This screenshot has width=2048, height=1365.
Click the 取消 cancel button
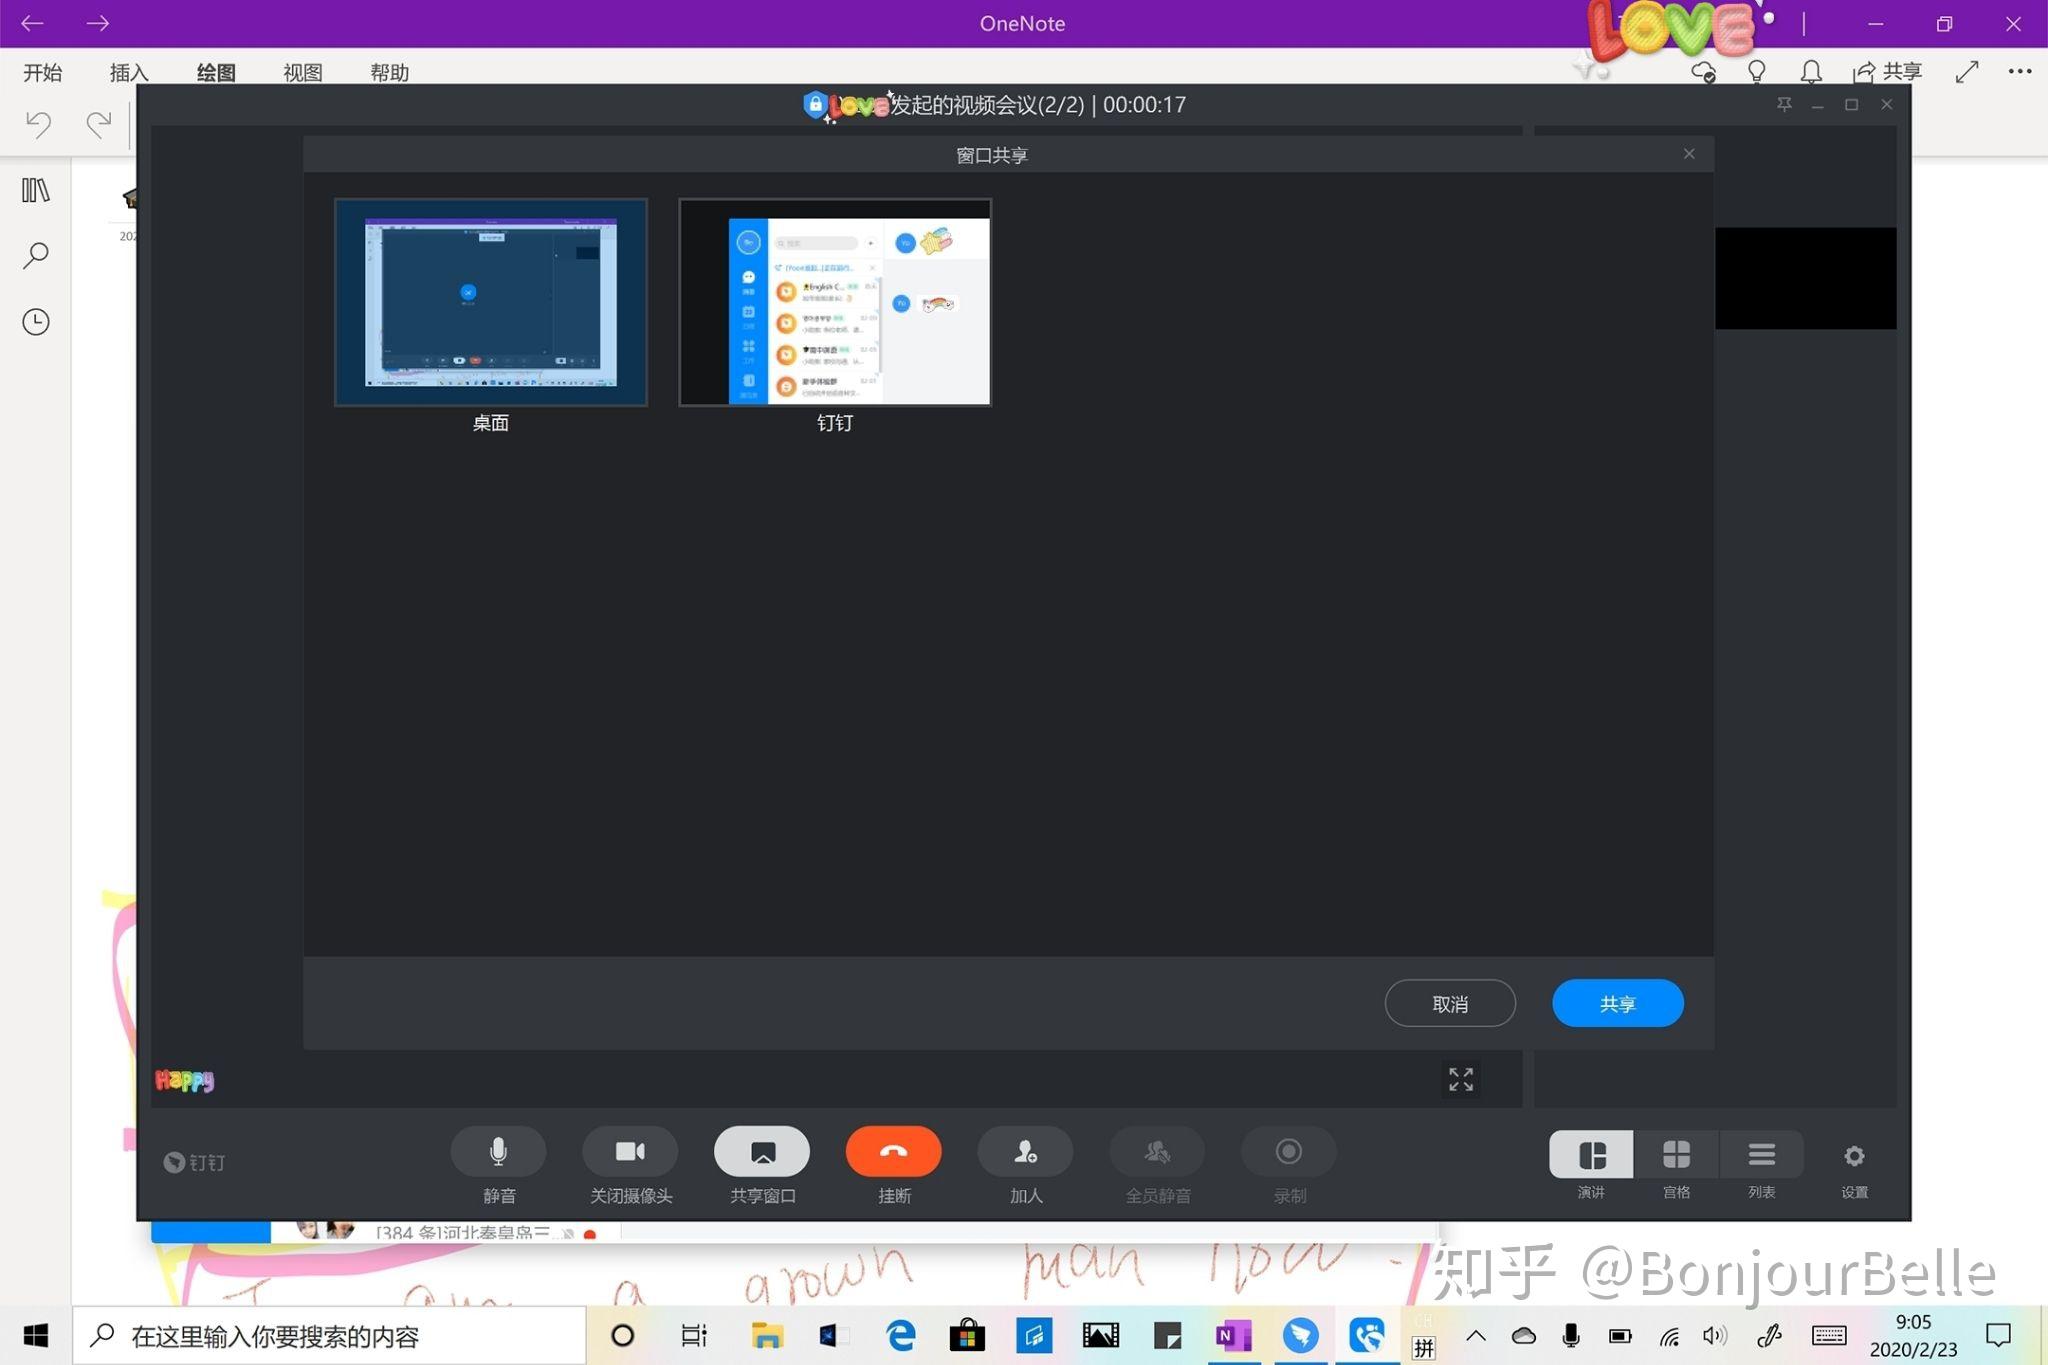[x=1450, y=1003]
